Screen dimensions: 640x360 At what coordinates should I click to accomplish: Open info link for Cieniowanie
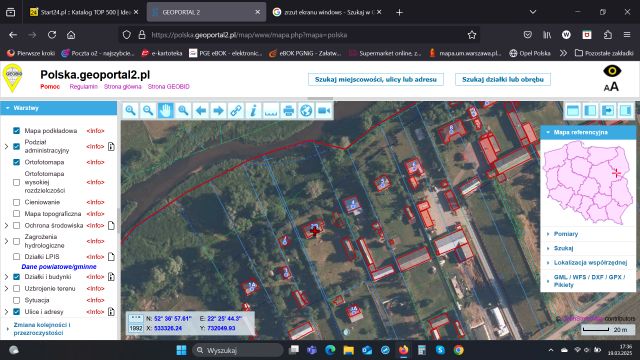coord(95,202)
